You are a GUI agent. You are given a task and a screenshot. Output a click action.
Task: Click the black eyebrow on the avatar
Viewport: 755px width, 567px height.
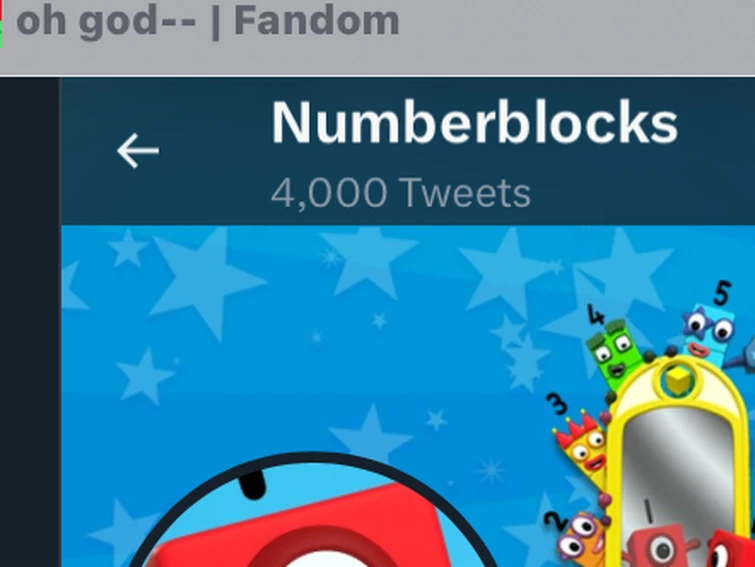[x=252, y=485]
